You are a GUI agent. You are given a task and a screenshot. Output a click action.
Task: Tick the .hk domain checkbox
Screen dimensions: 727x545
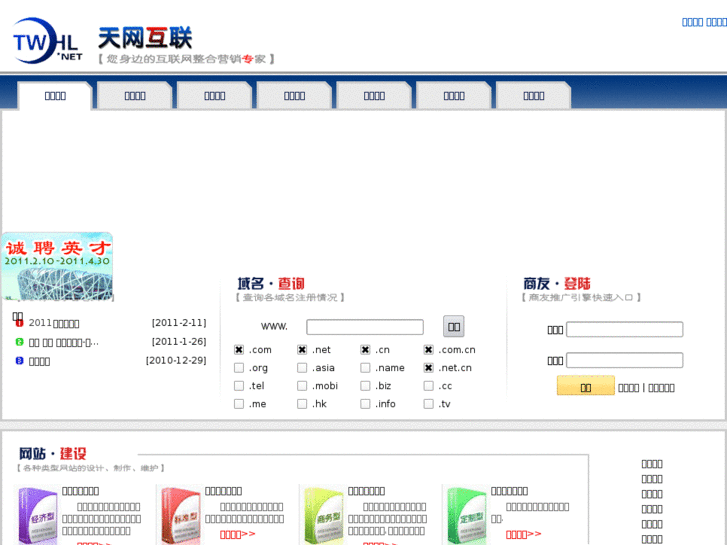[x=302, y=404]
